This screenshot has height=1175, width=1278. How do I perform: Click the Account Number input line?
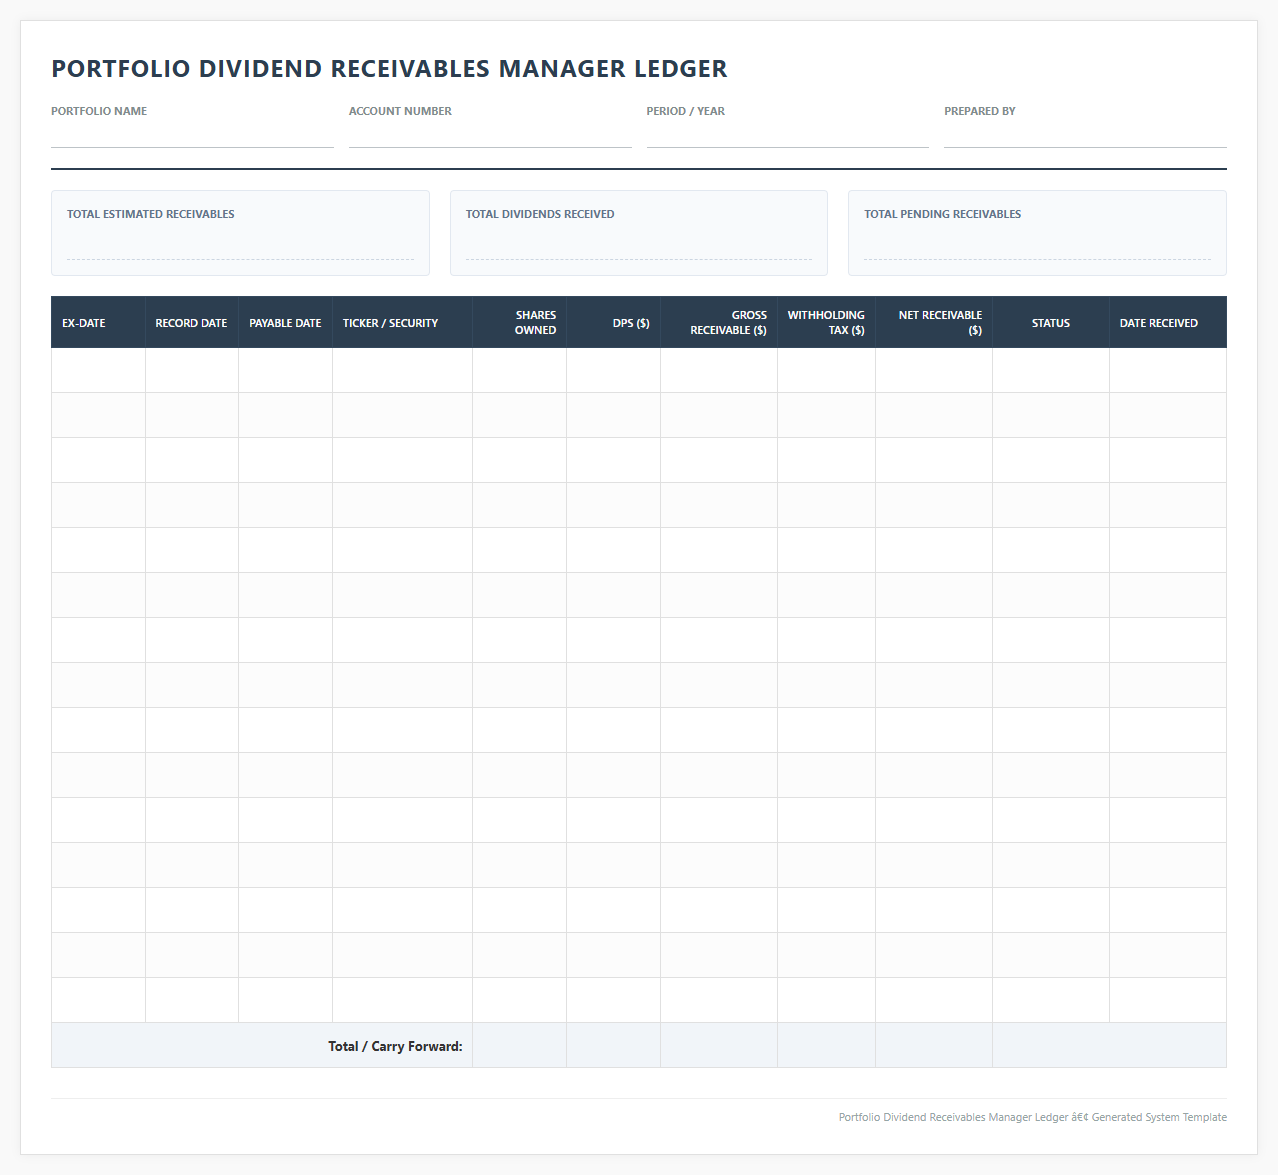tap(490, 136)
